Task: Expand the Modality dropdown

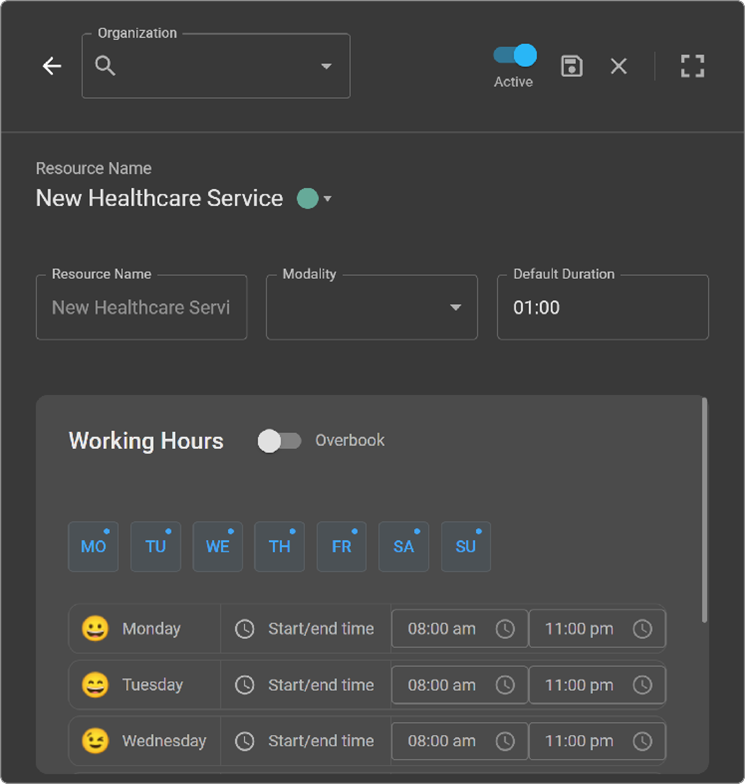Action: click(x=455, y=307)
